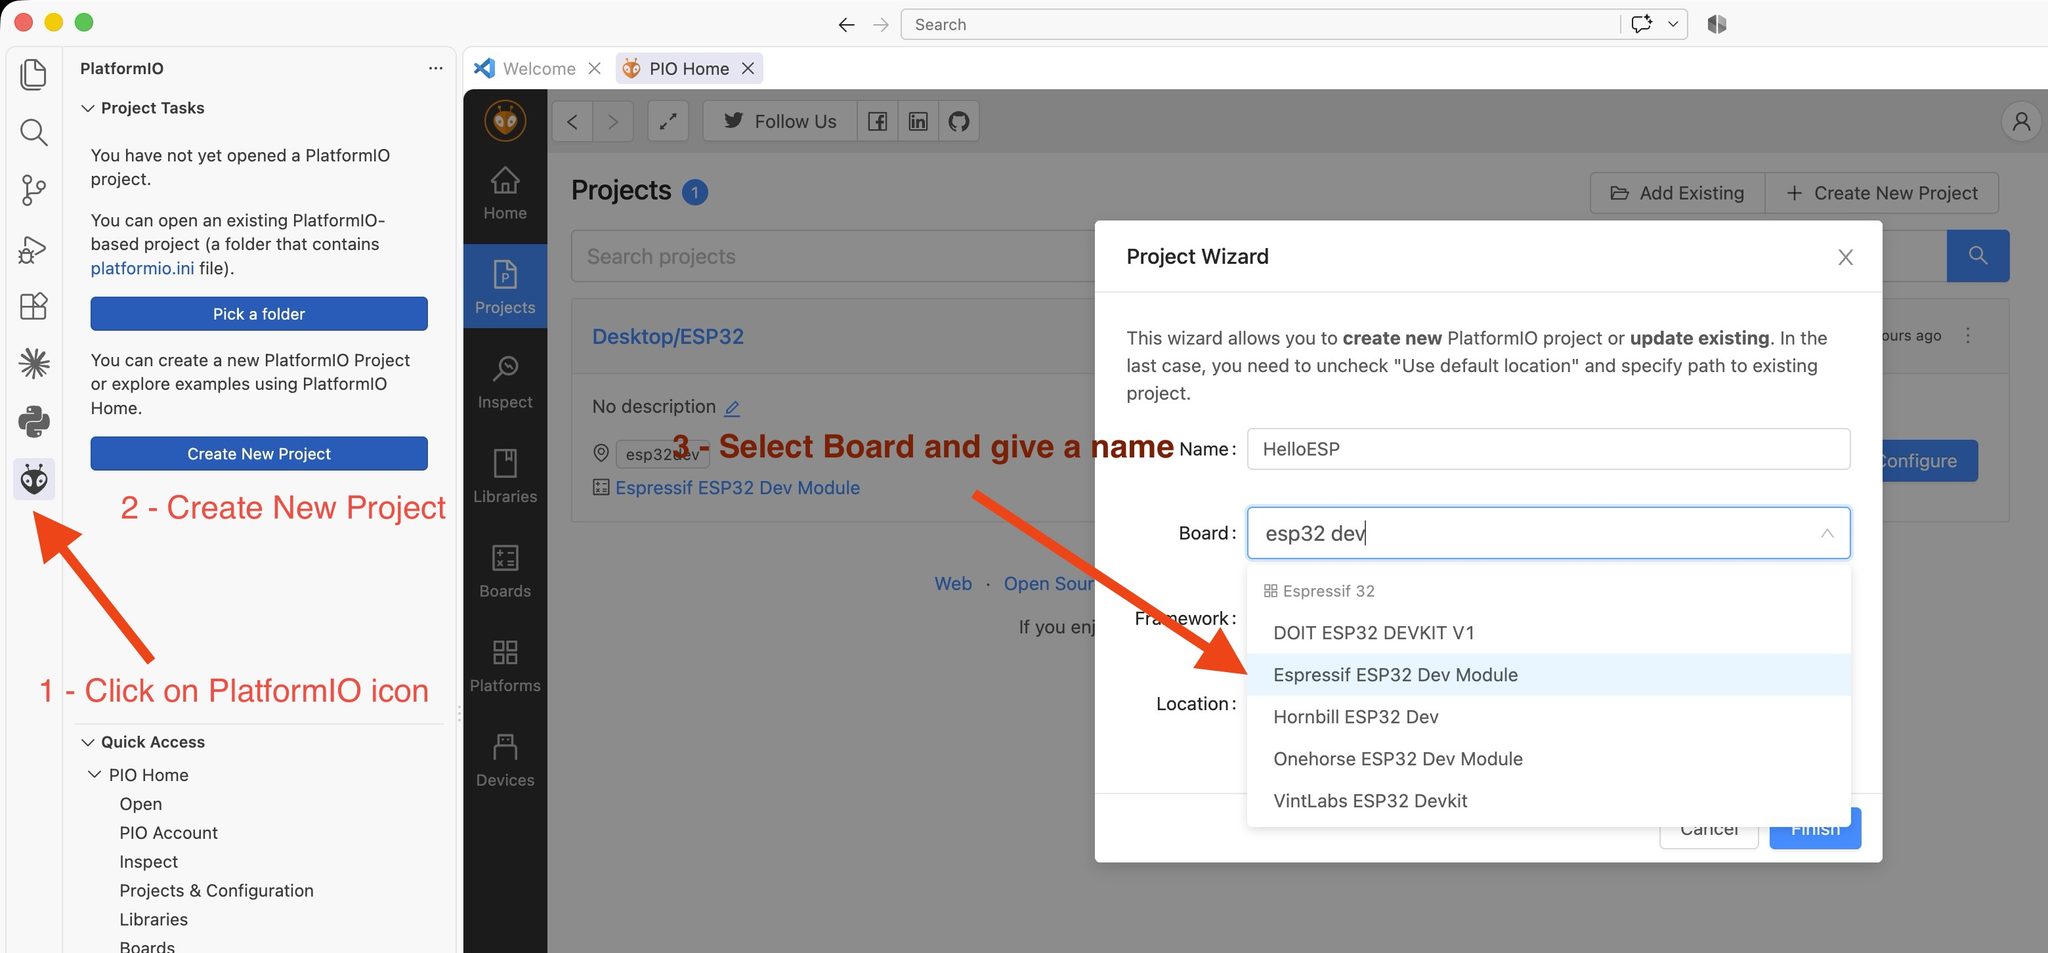Select the PIO Home tab

pos(688,68)
